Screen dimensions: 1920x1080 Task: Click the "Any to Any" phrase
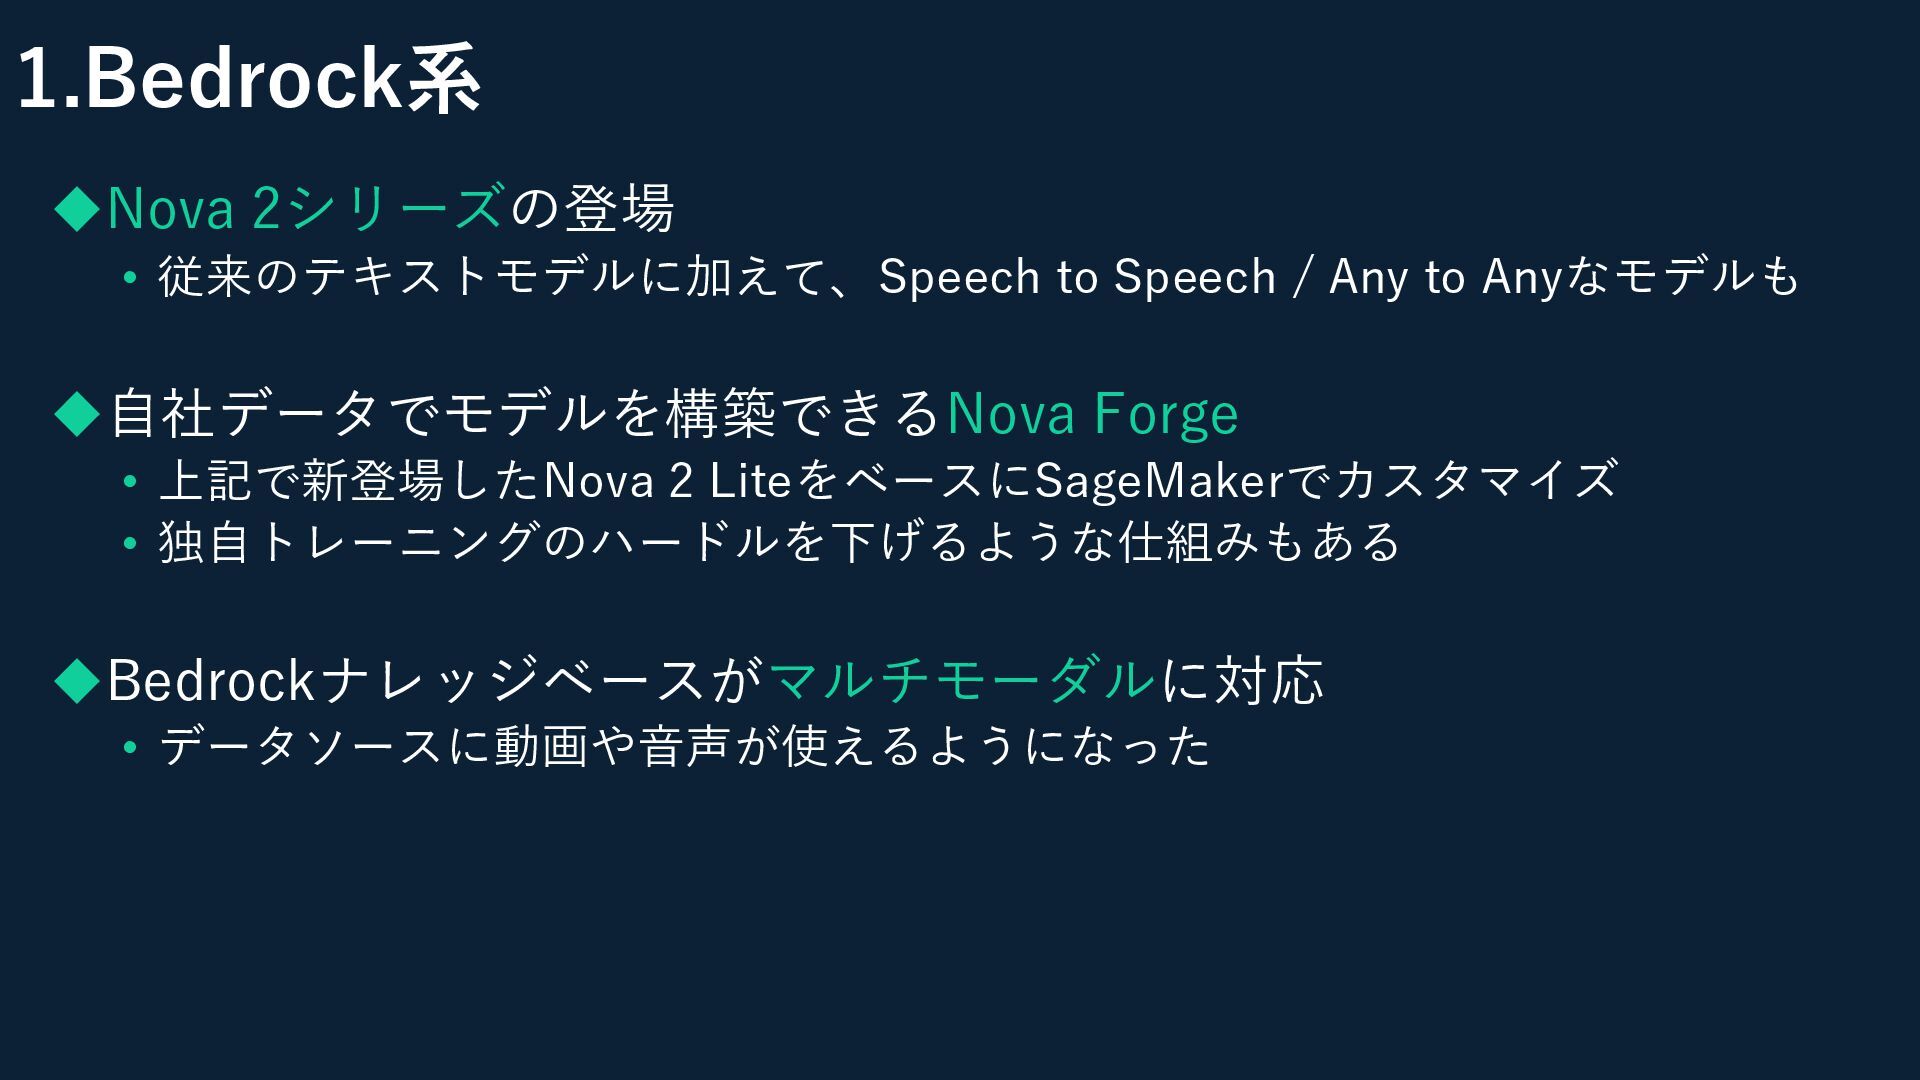point(1445,277)
